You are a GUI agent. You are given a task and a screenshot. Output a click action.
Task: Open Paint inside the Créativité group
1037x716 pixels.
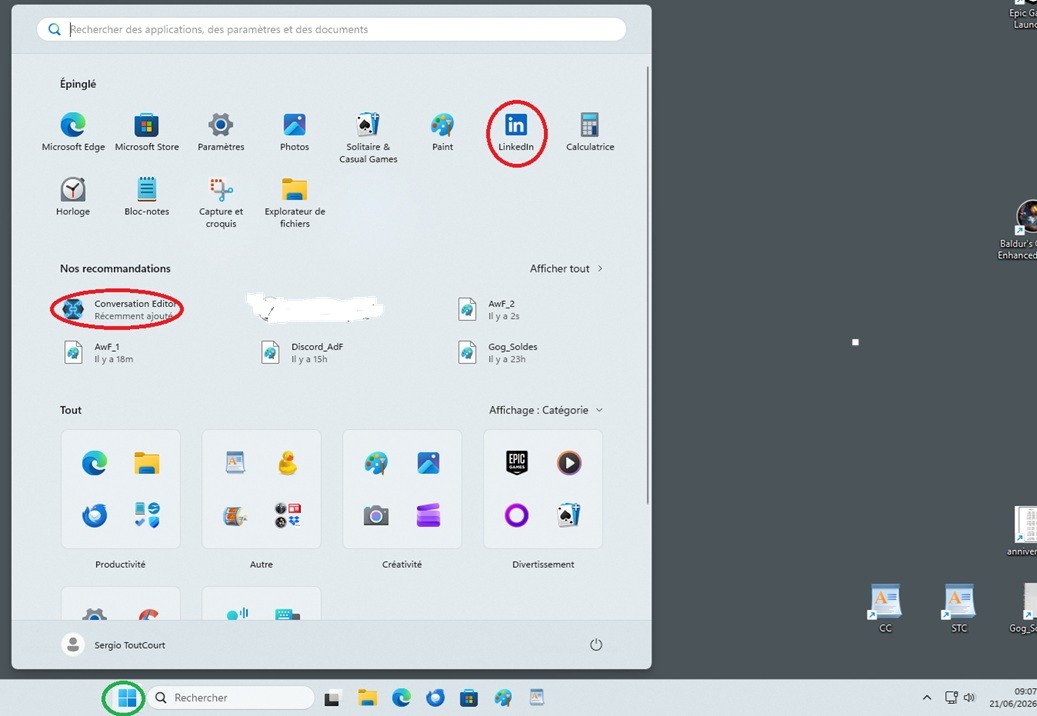[376, 463]
